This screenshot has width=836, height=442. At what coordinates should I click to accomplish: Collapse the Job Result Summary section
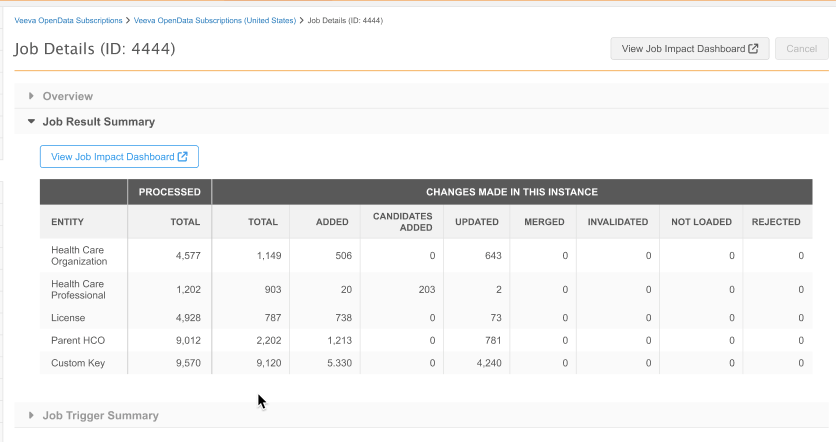pyautogui.click(x=31, y=121)
